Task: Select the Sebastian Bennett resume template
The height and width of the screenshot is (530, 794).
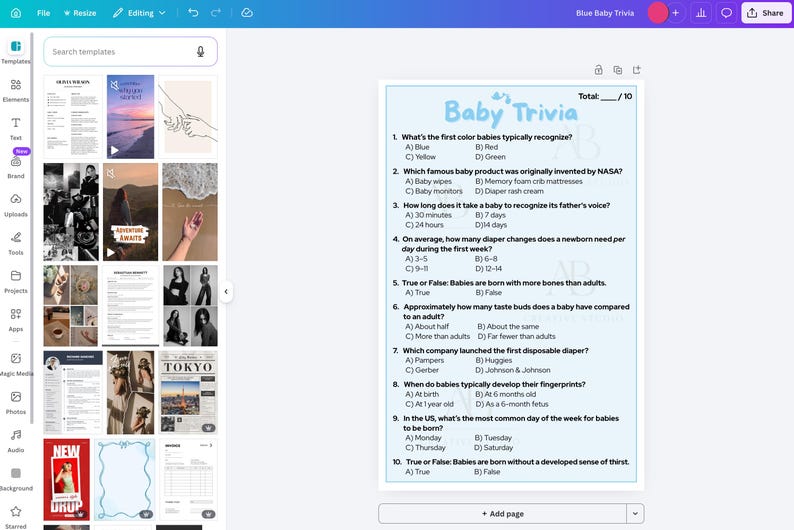Action: click(130, 306)
